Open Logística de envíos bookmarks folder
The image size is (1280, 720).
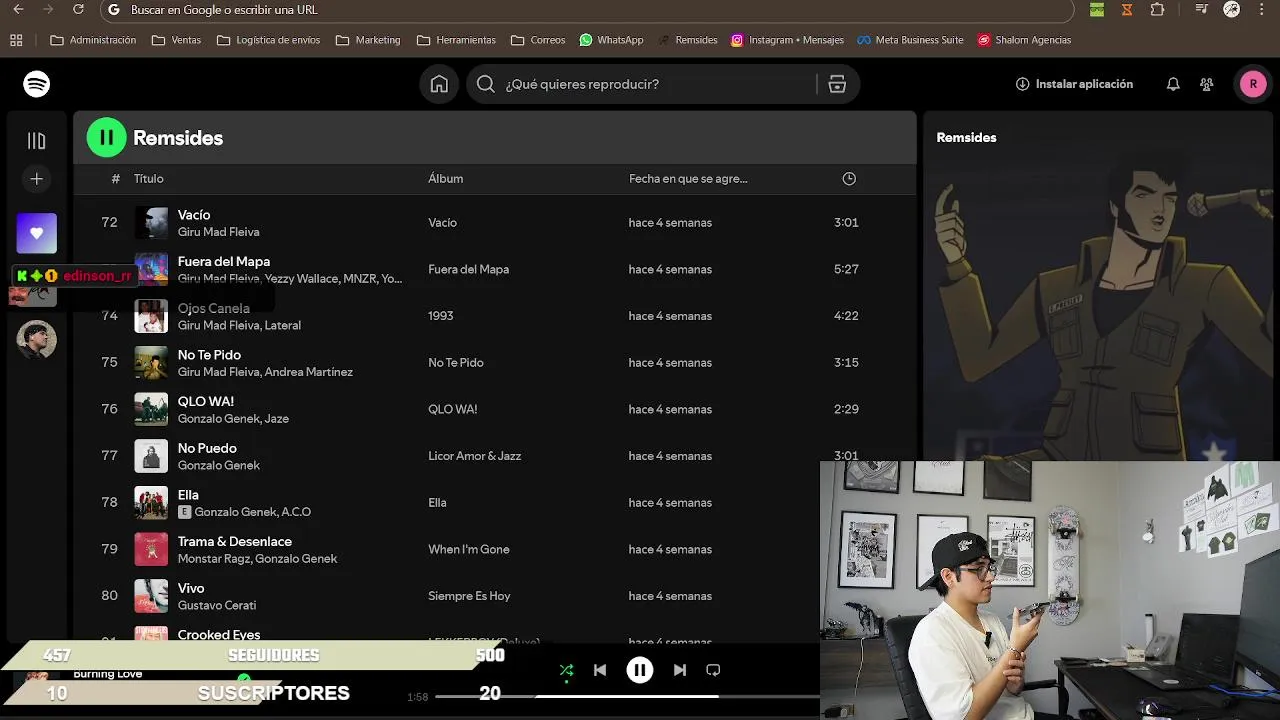(x=268, y=40)
